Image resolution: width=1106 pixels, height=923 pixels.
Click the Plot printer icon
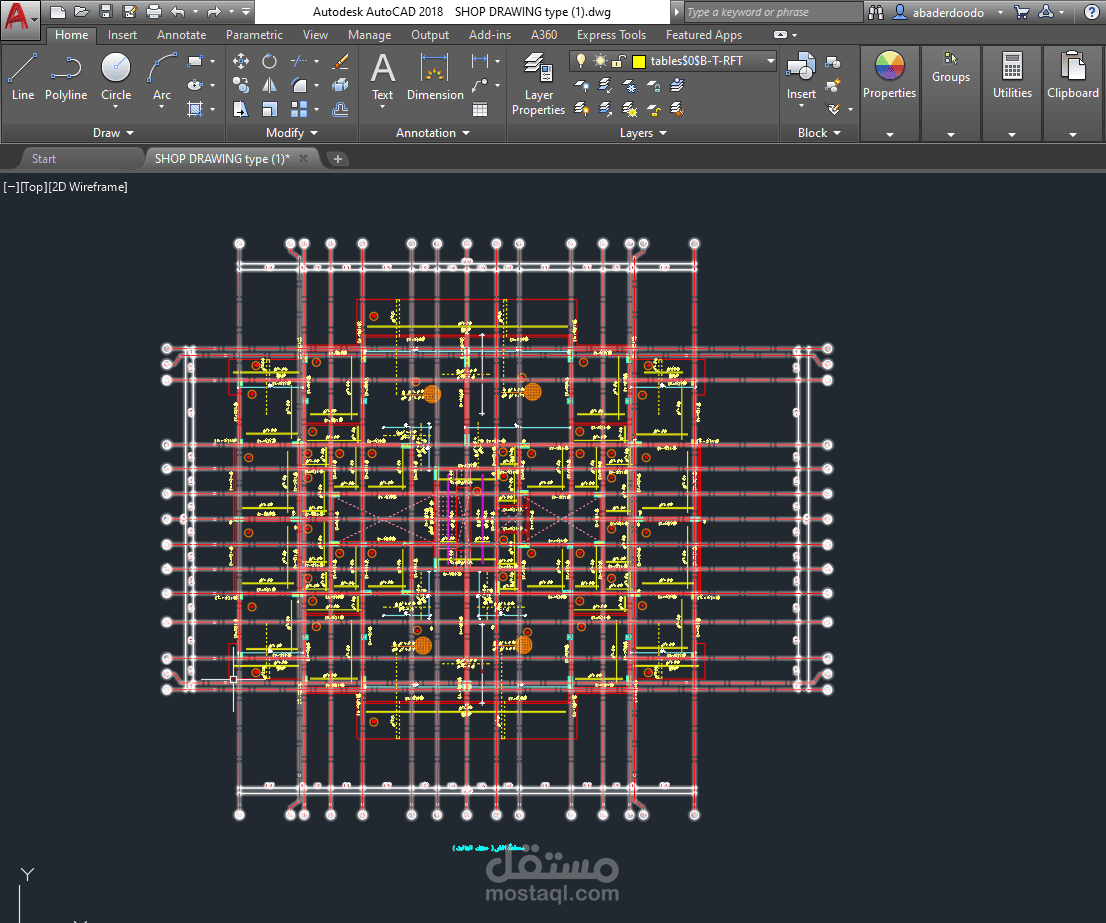pos(153,12)
